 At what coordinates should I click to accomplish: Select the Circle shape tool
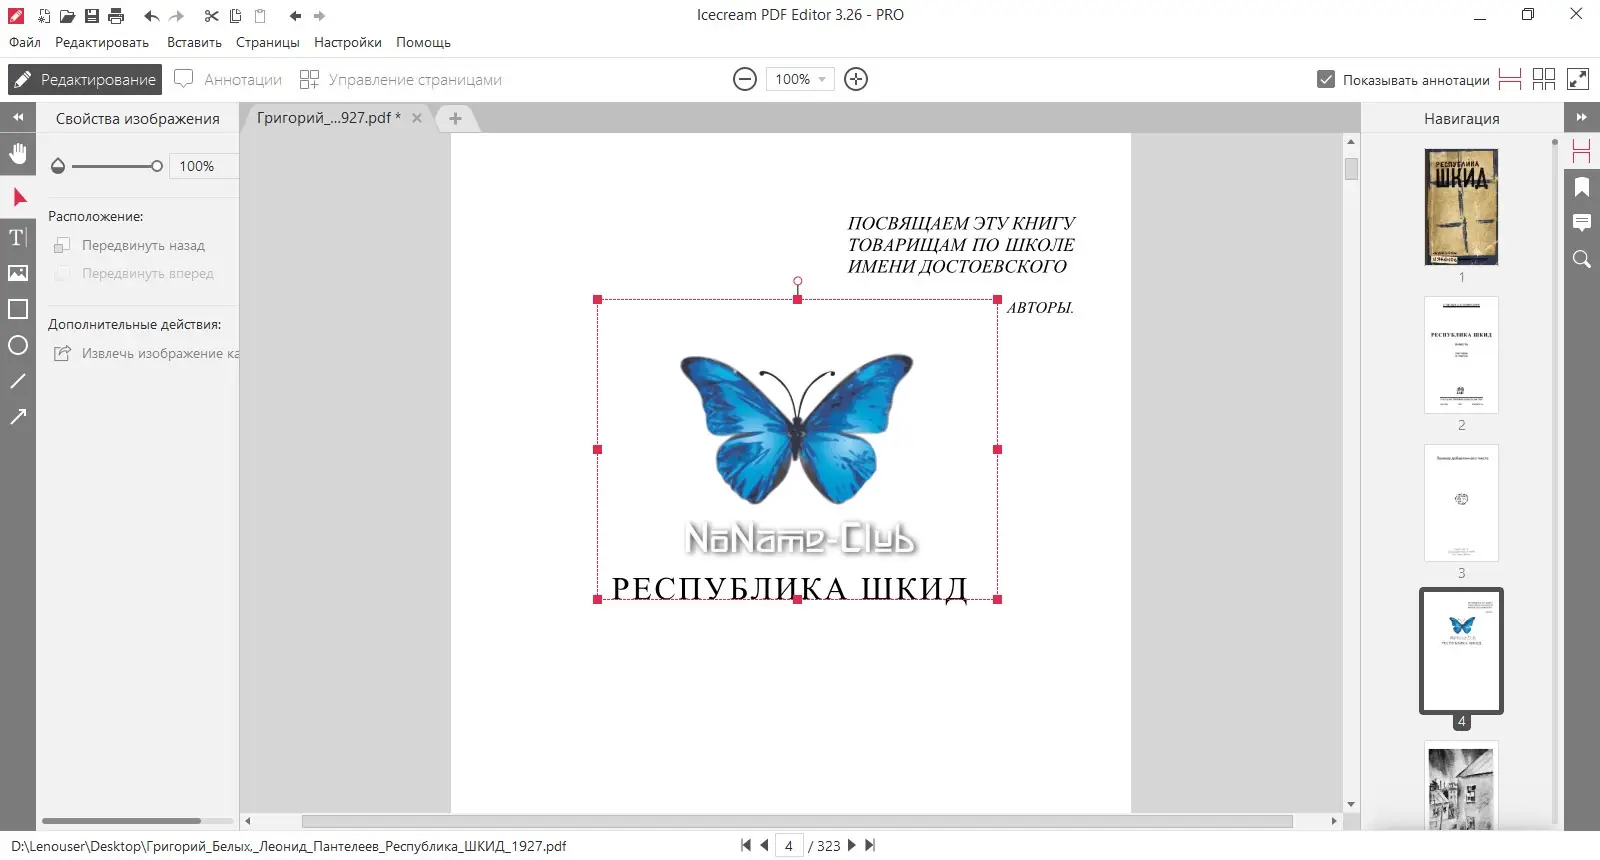pos(18,345)
